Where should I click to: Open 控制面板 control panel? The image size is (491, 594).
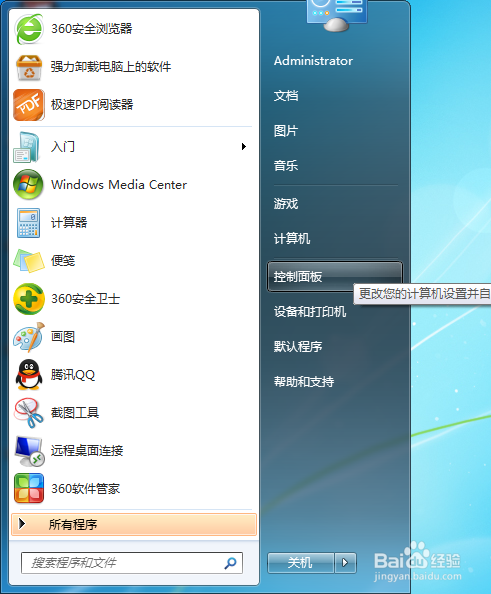pyautogui.click(x=335, y=277)
